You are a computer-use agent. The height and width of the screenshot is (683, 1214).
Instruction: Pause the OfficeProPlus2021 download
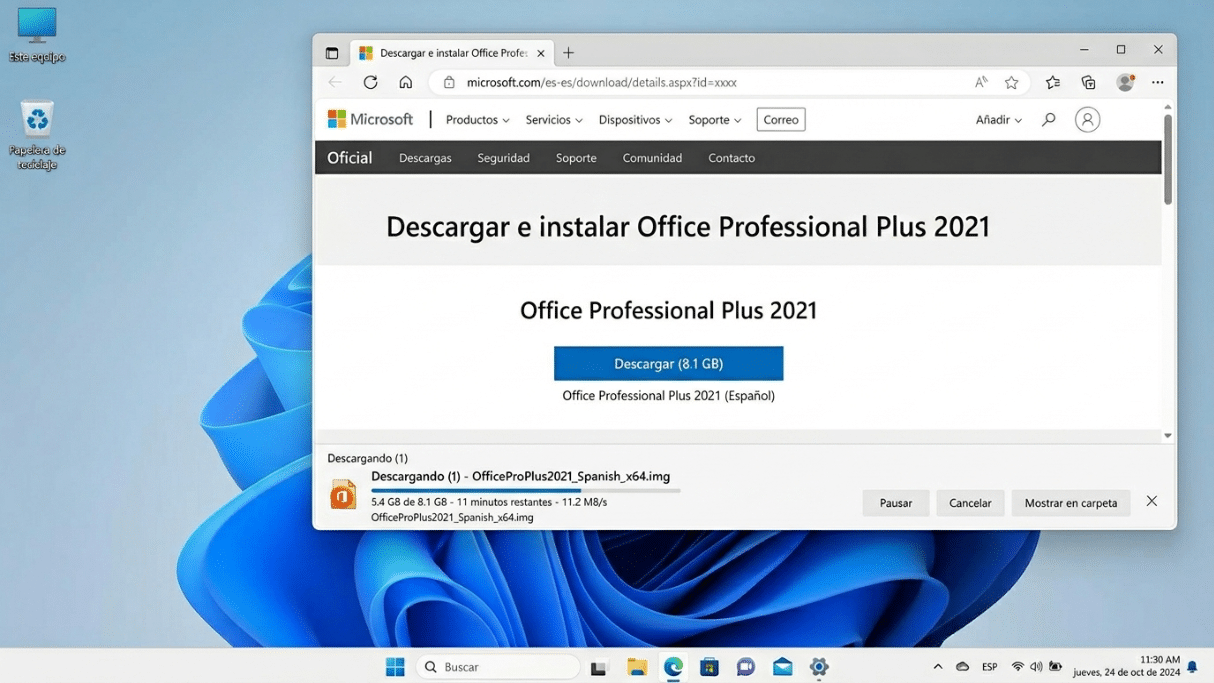point(894,503)
